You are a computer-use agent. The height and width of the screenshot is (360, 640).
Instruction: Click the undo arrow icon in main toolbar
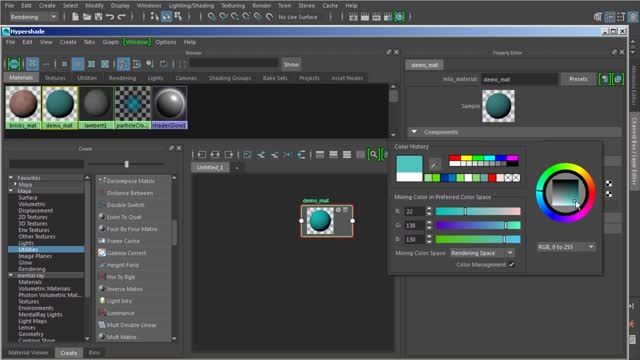tap(110, 17)
